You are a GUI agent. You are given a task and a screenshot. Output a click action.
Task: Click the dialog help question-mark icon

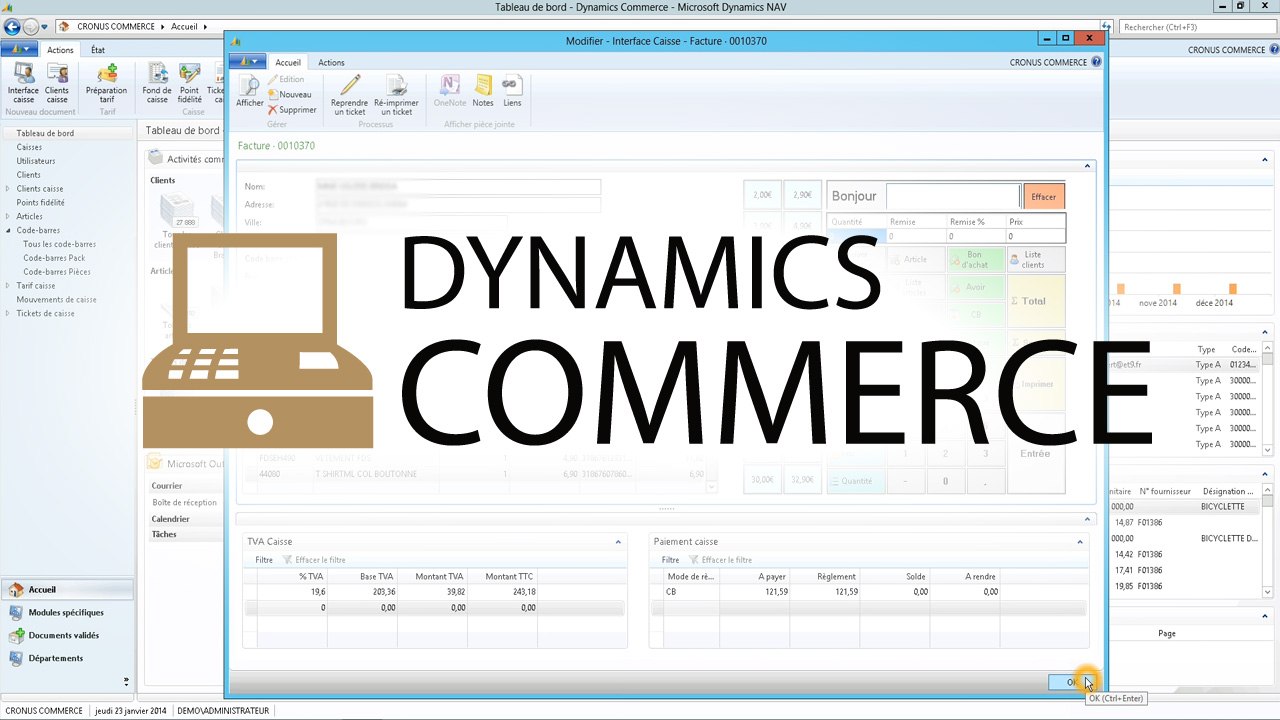coord(1096,62)
